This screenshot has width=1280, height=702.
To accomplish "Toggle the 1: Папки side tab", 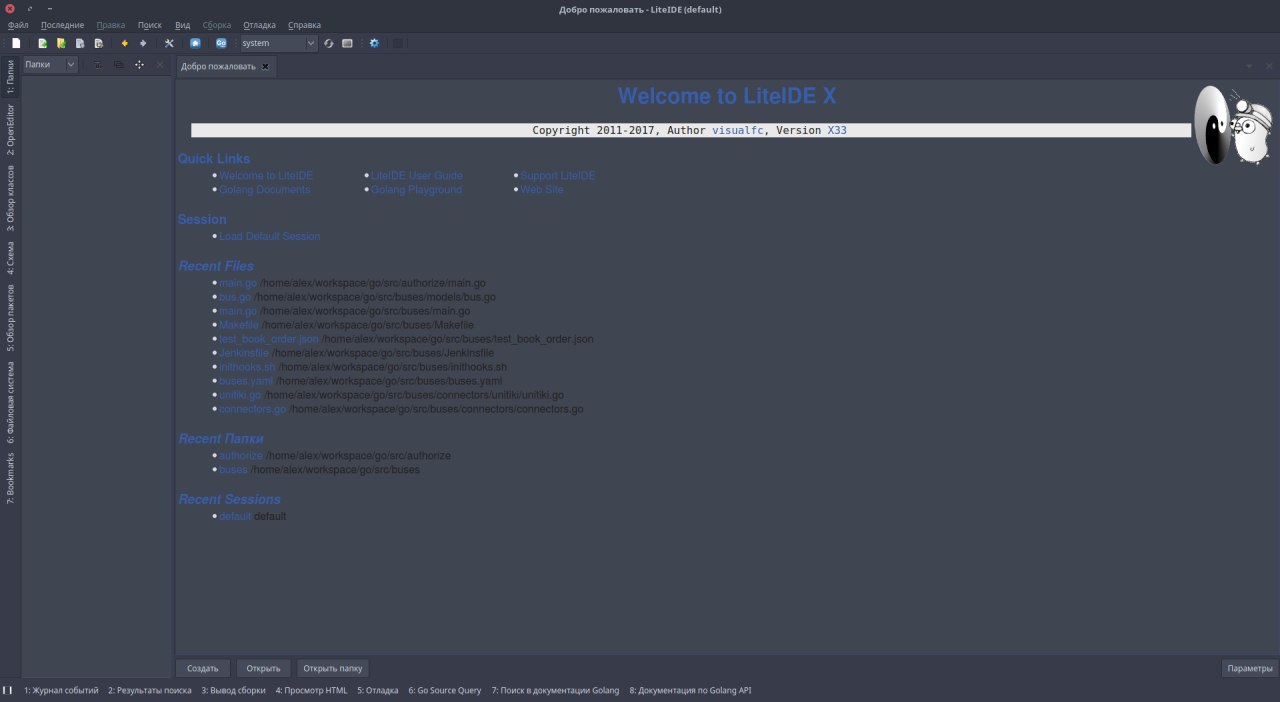I will (11, 77).
